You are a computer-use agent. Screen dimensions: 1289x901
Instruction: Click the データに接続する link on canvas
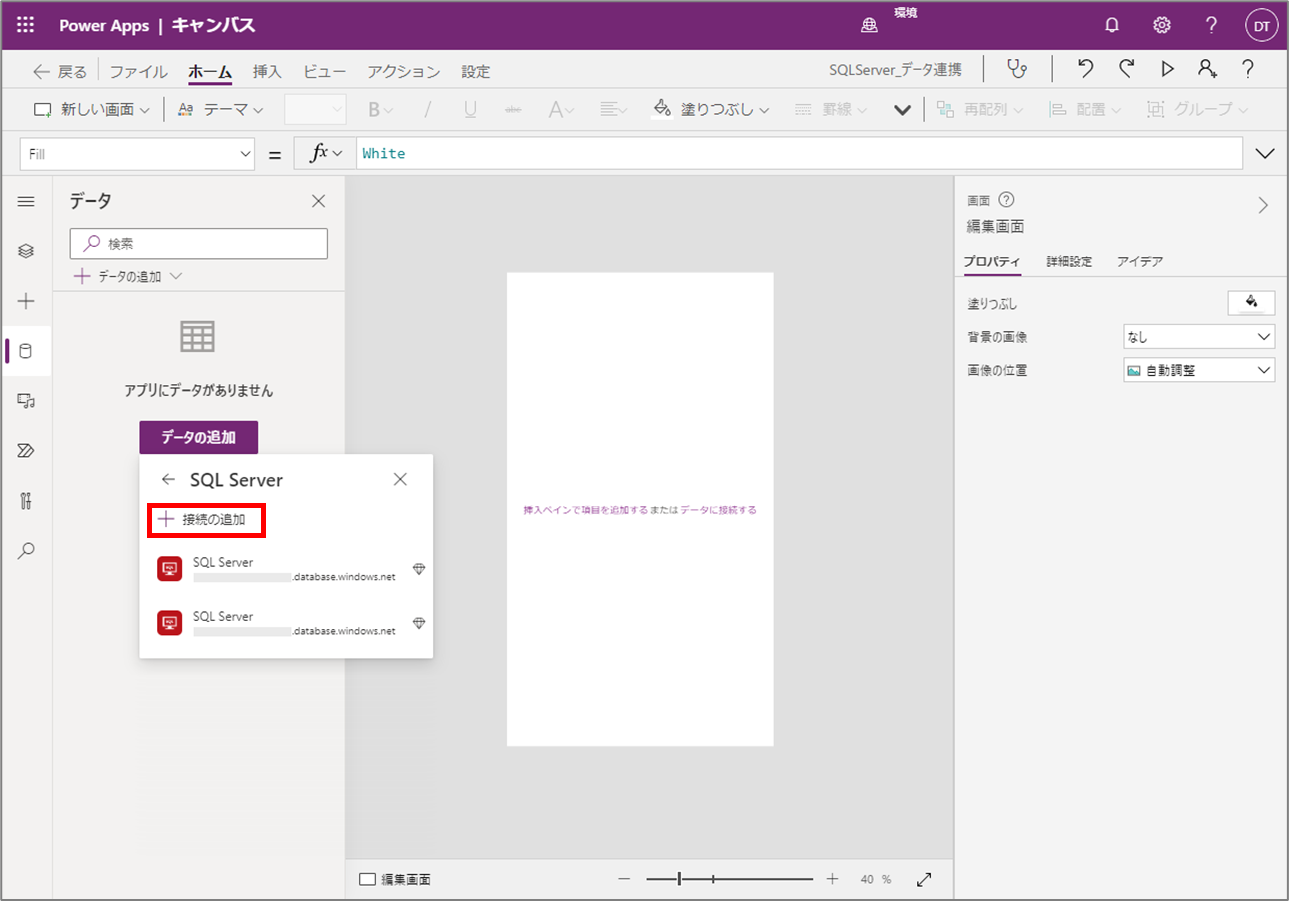tap(719, 510)
